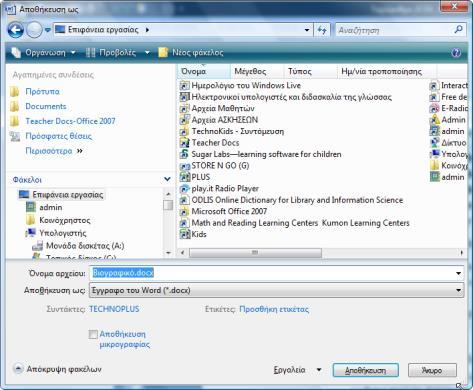Select Math and Reading Learning Centers icon
Image resolution: width=473 pixels, height=390 pixels.
[x=184, y=223]
